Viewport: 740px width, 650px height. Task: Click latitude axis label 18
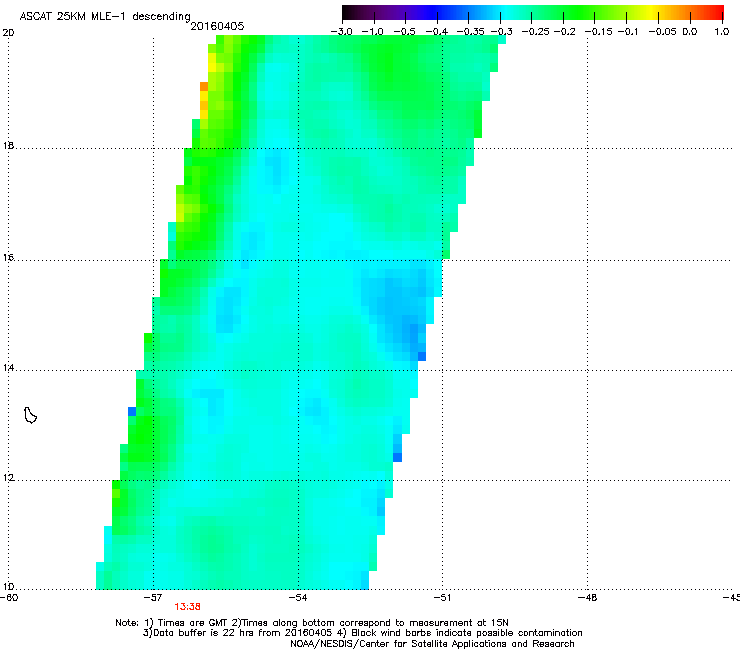[x=8, y=146]
